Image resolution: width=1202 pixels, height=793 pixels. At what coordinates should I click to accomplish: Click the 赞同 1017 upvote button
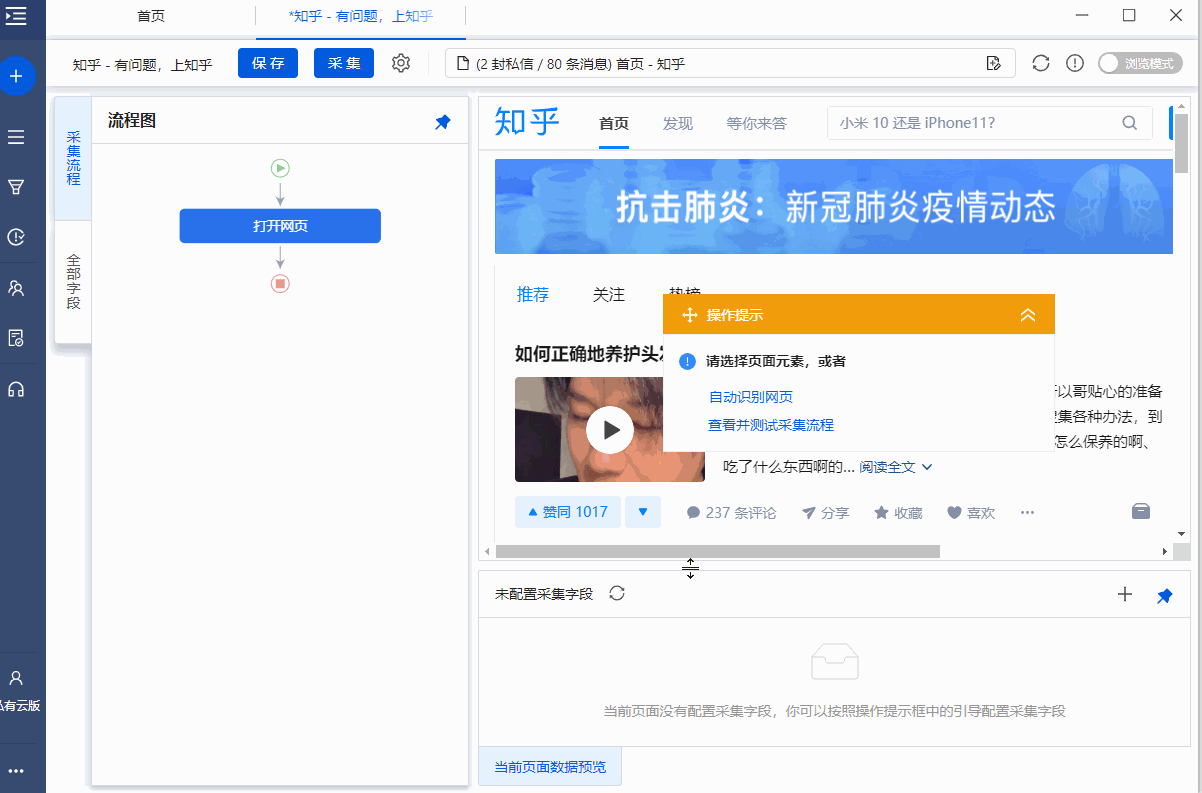point(567,512)
